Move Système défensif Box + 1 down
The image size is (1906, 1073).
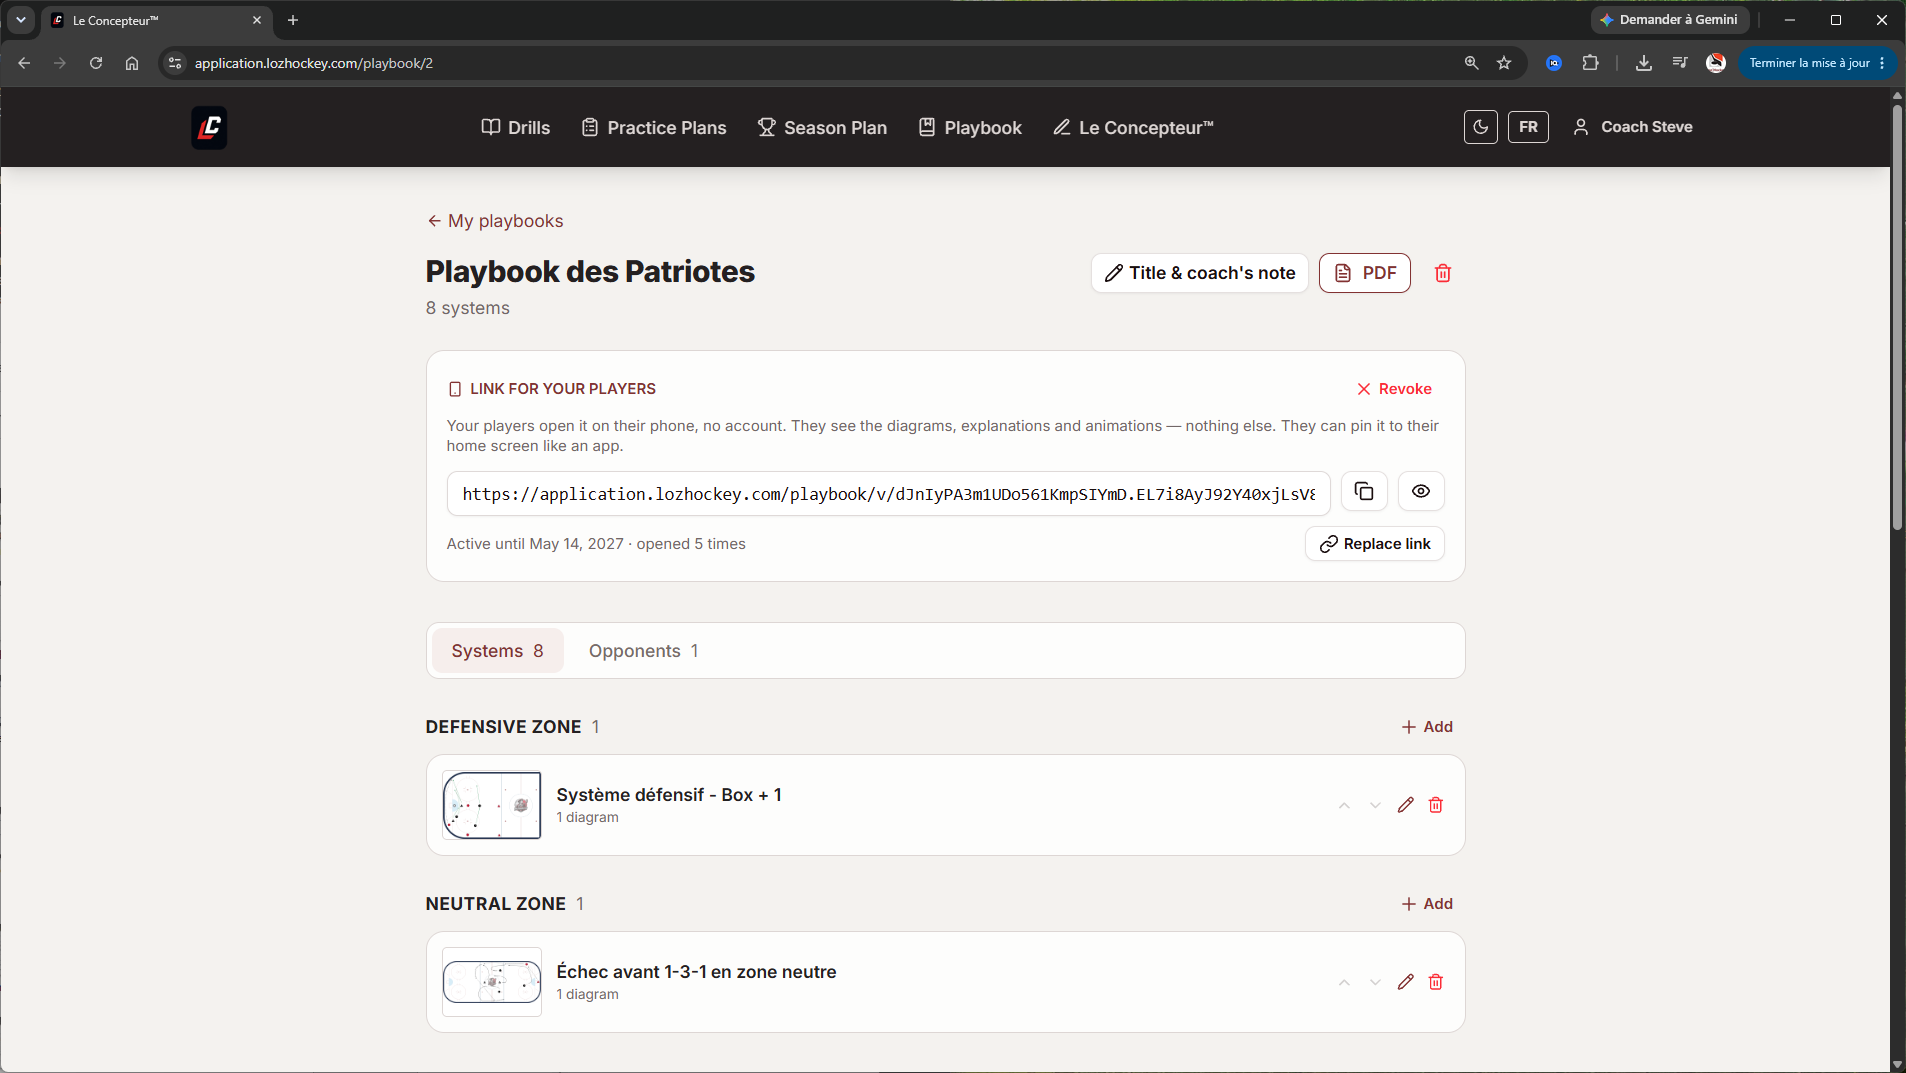pos(1375,806)
